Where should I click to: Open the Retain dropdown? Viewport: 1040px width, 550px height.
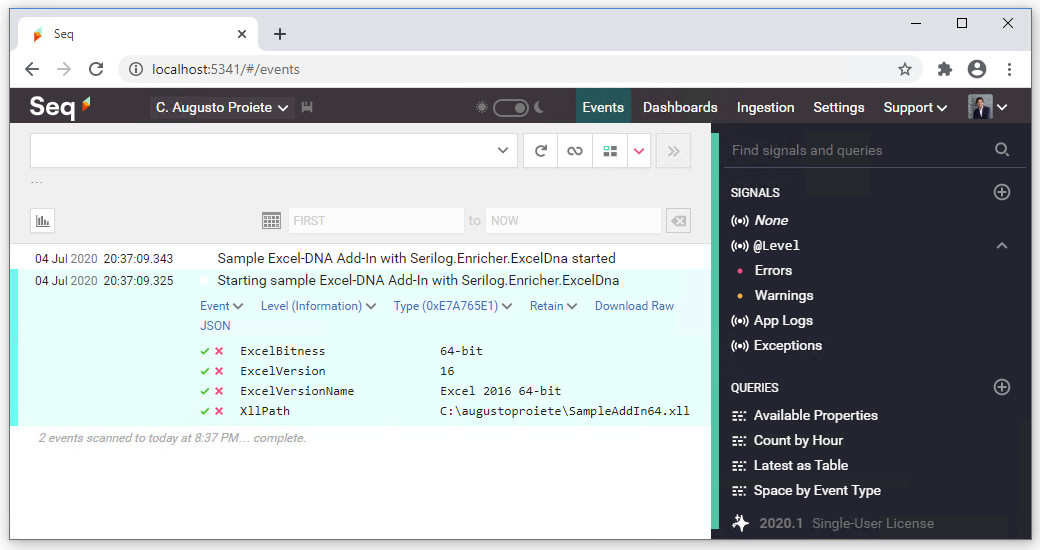(553, 306)
